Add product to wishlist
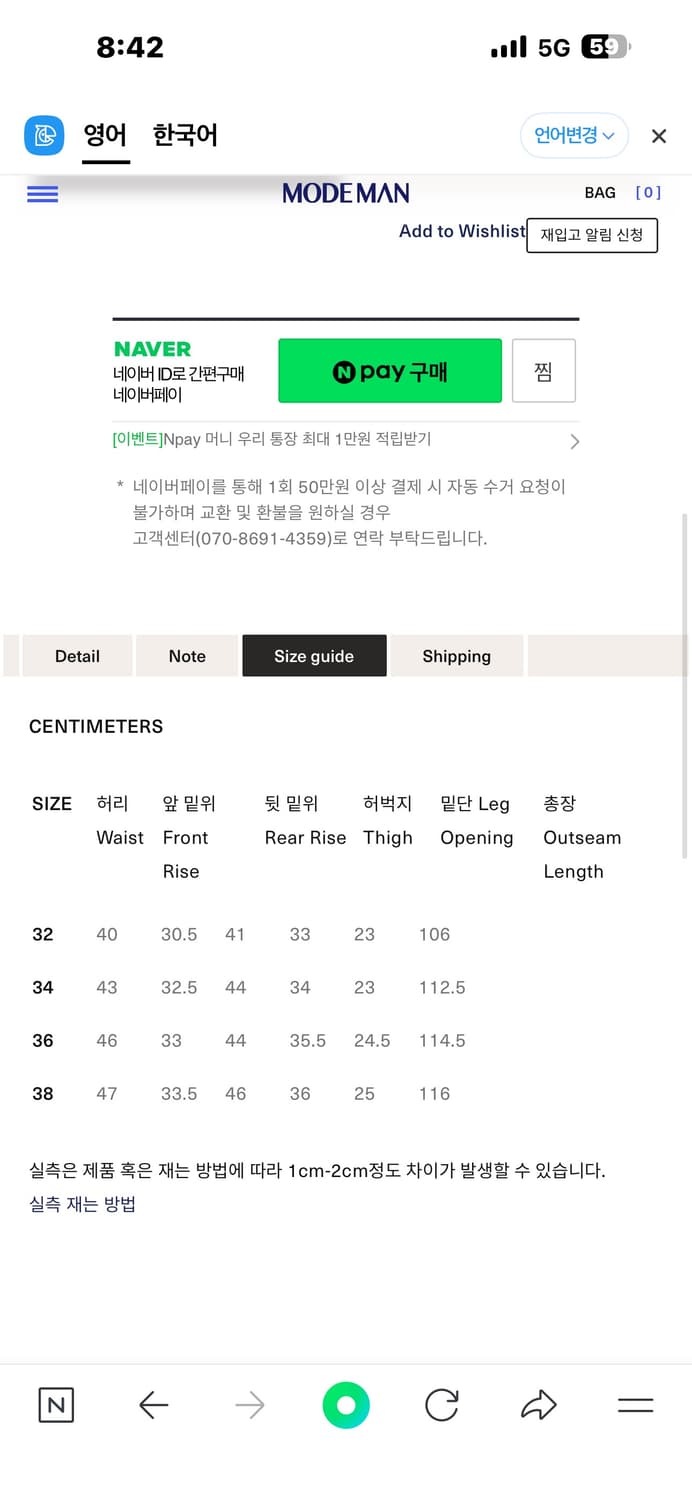 point(462,231)
